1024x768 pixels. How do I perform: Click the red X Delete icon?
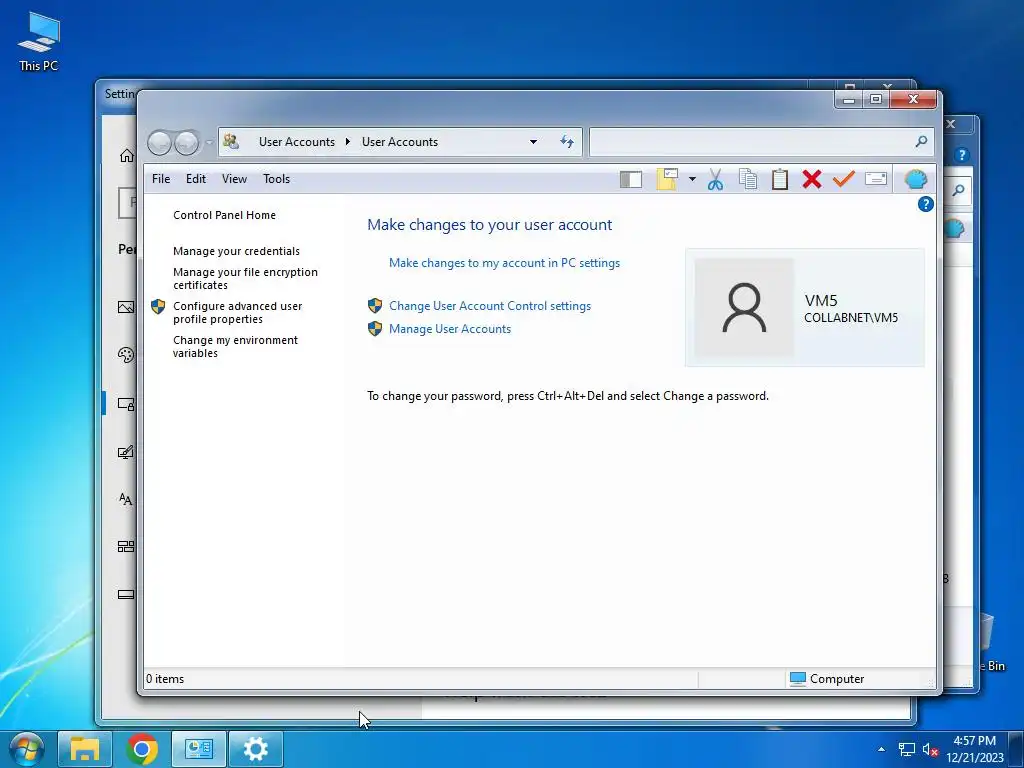click(x=812, y=179)
